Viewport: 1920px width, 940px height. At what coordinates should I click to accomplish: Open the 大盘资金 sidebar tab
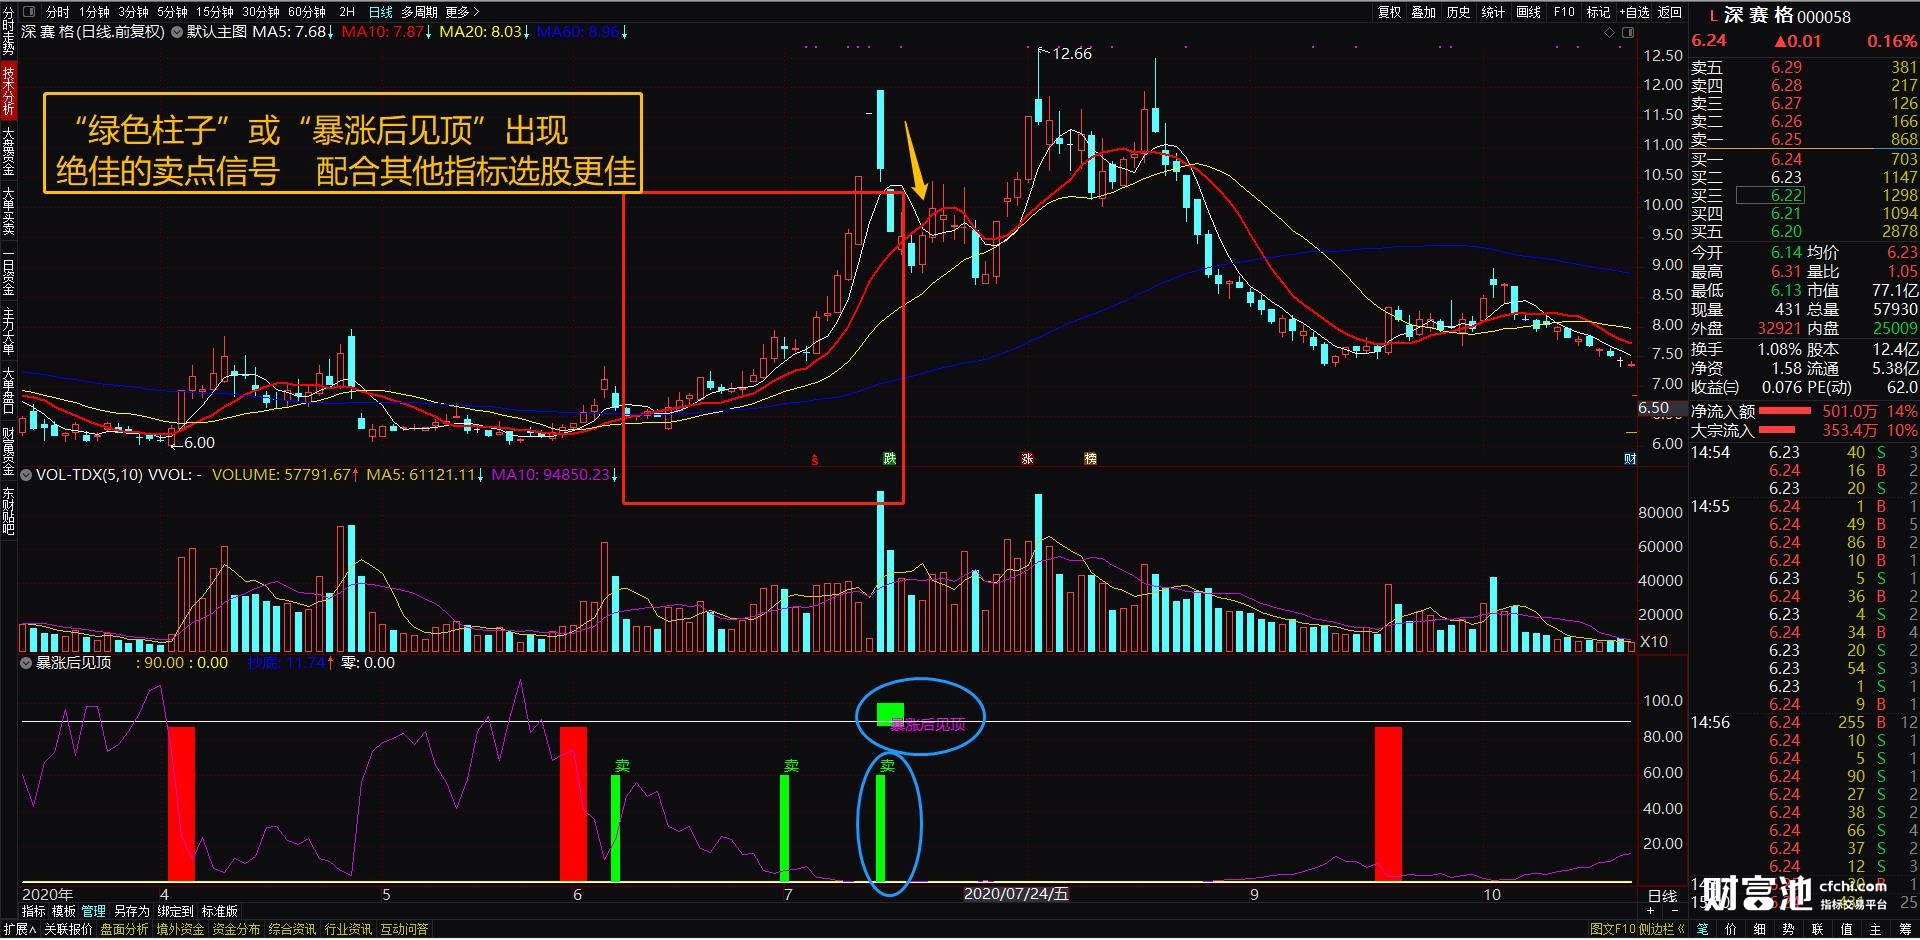click(8, 151)
